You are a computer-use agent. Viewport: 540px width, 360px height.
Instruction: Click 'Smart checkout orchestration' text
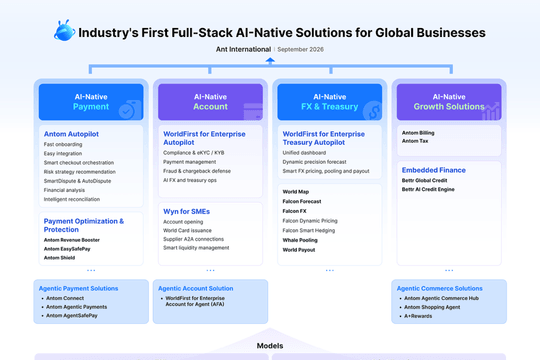point(79,163)
